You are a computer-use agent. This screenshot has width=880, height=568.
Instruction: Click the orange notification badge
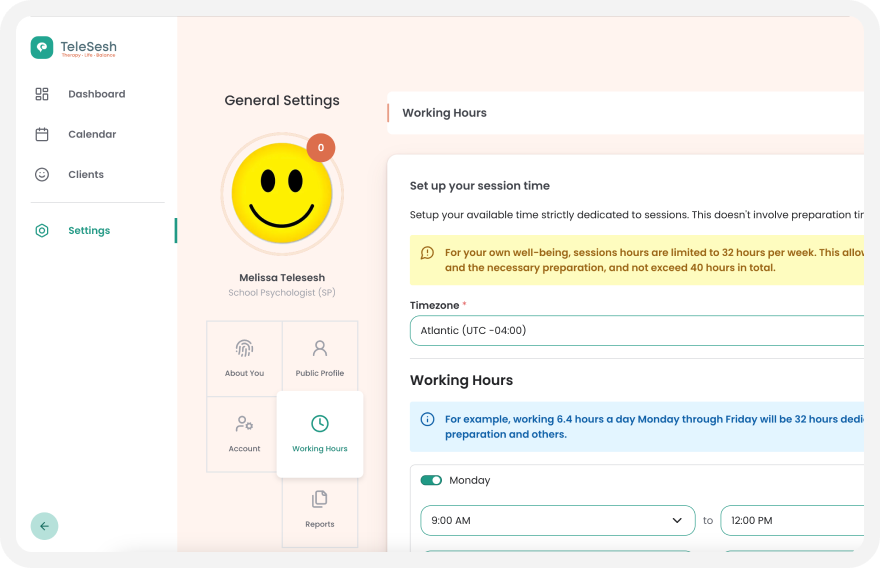[321, 148]
